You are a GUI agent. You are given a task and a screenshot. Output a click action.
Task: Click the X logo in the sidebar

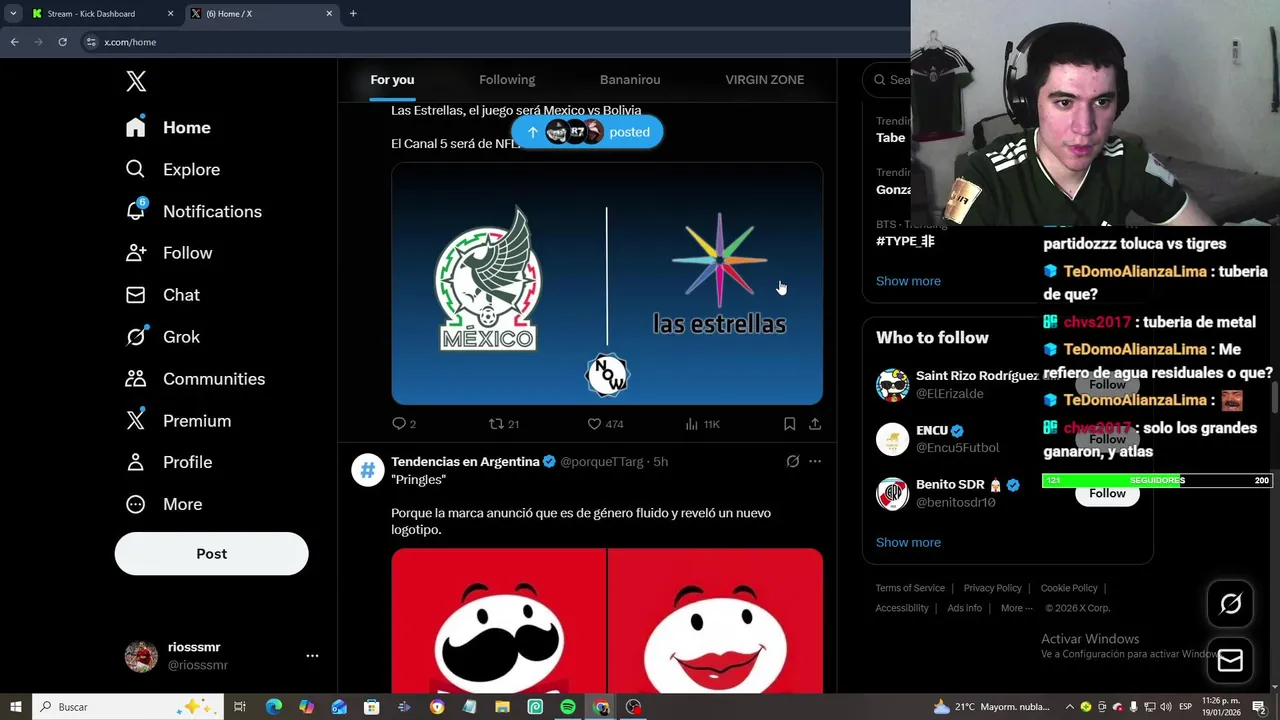(136, 81)
